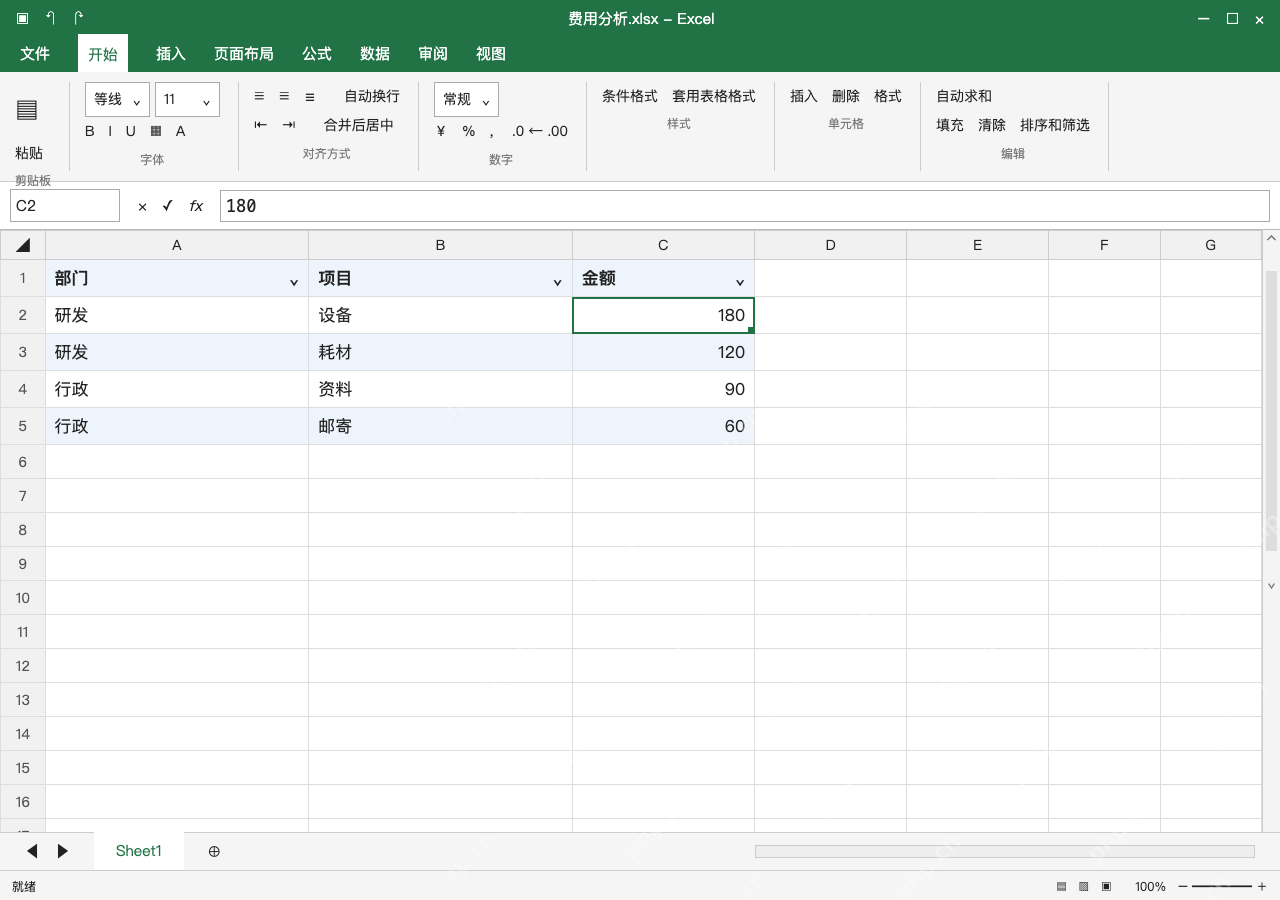Viewport: 1280px width, 900px height.
Task: Click the 清除 clear button
Action: point(992,125)
